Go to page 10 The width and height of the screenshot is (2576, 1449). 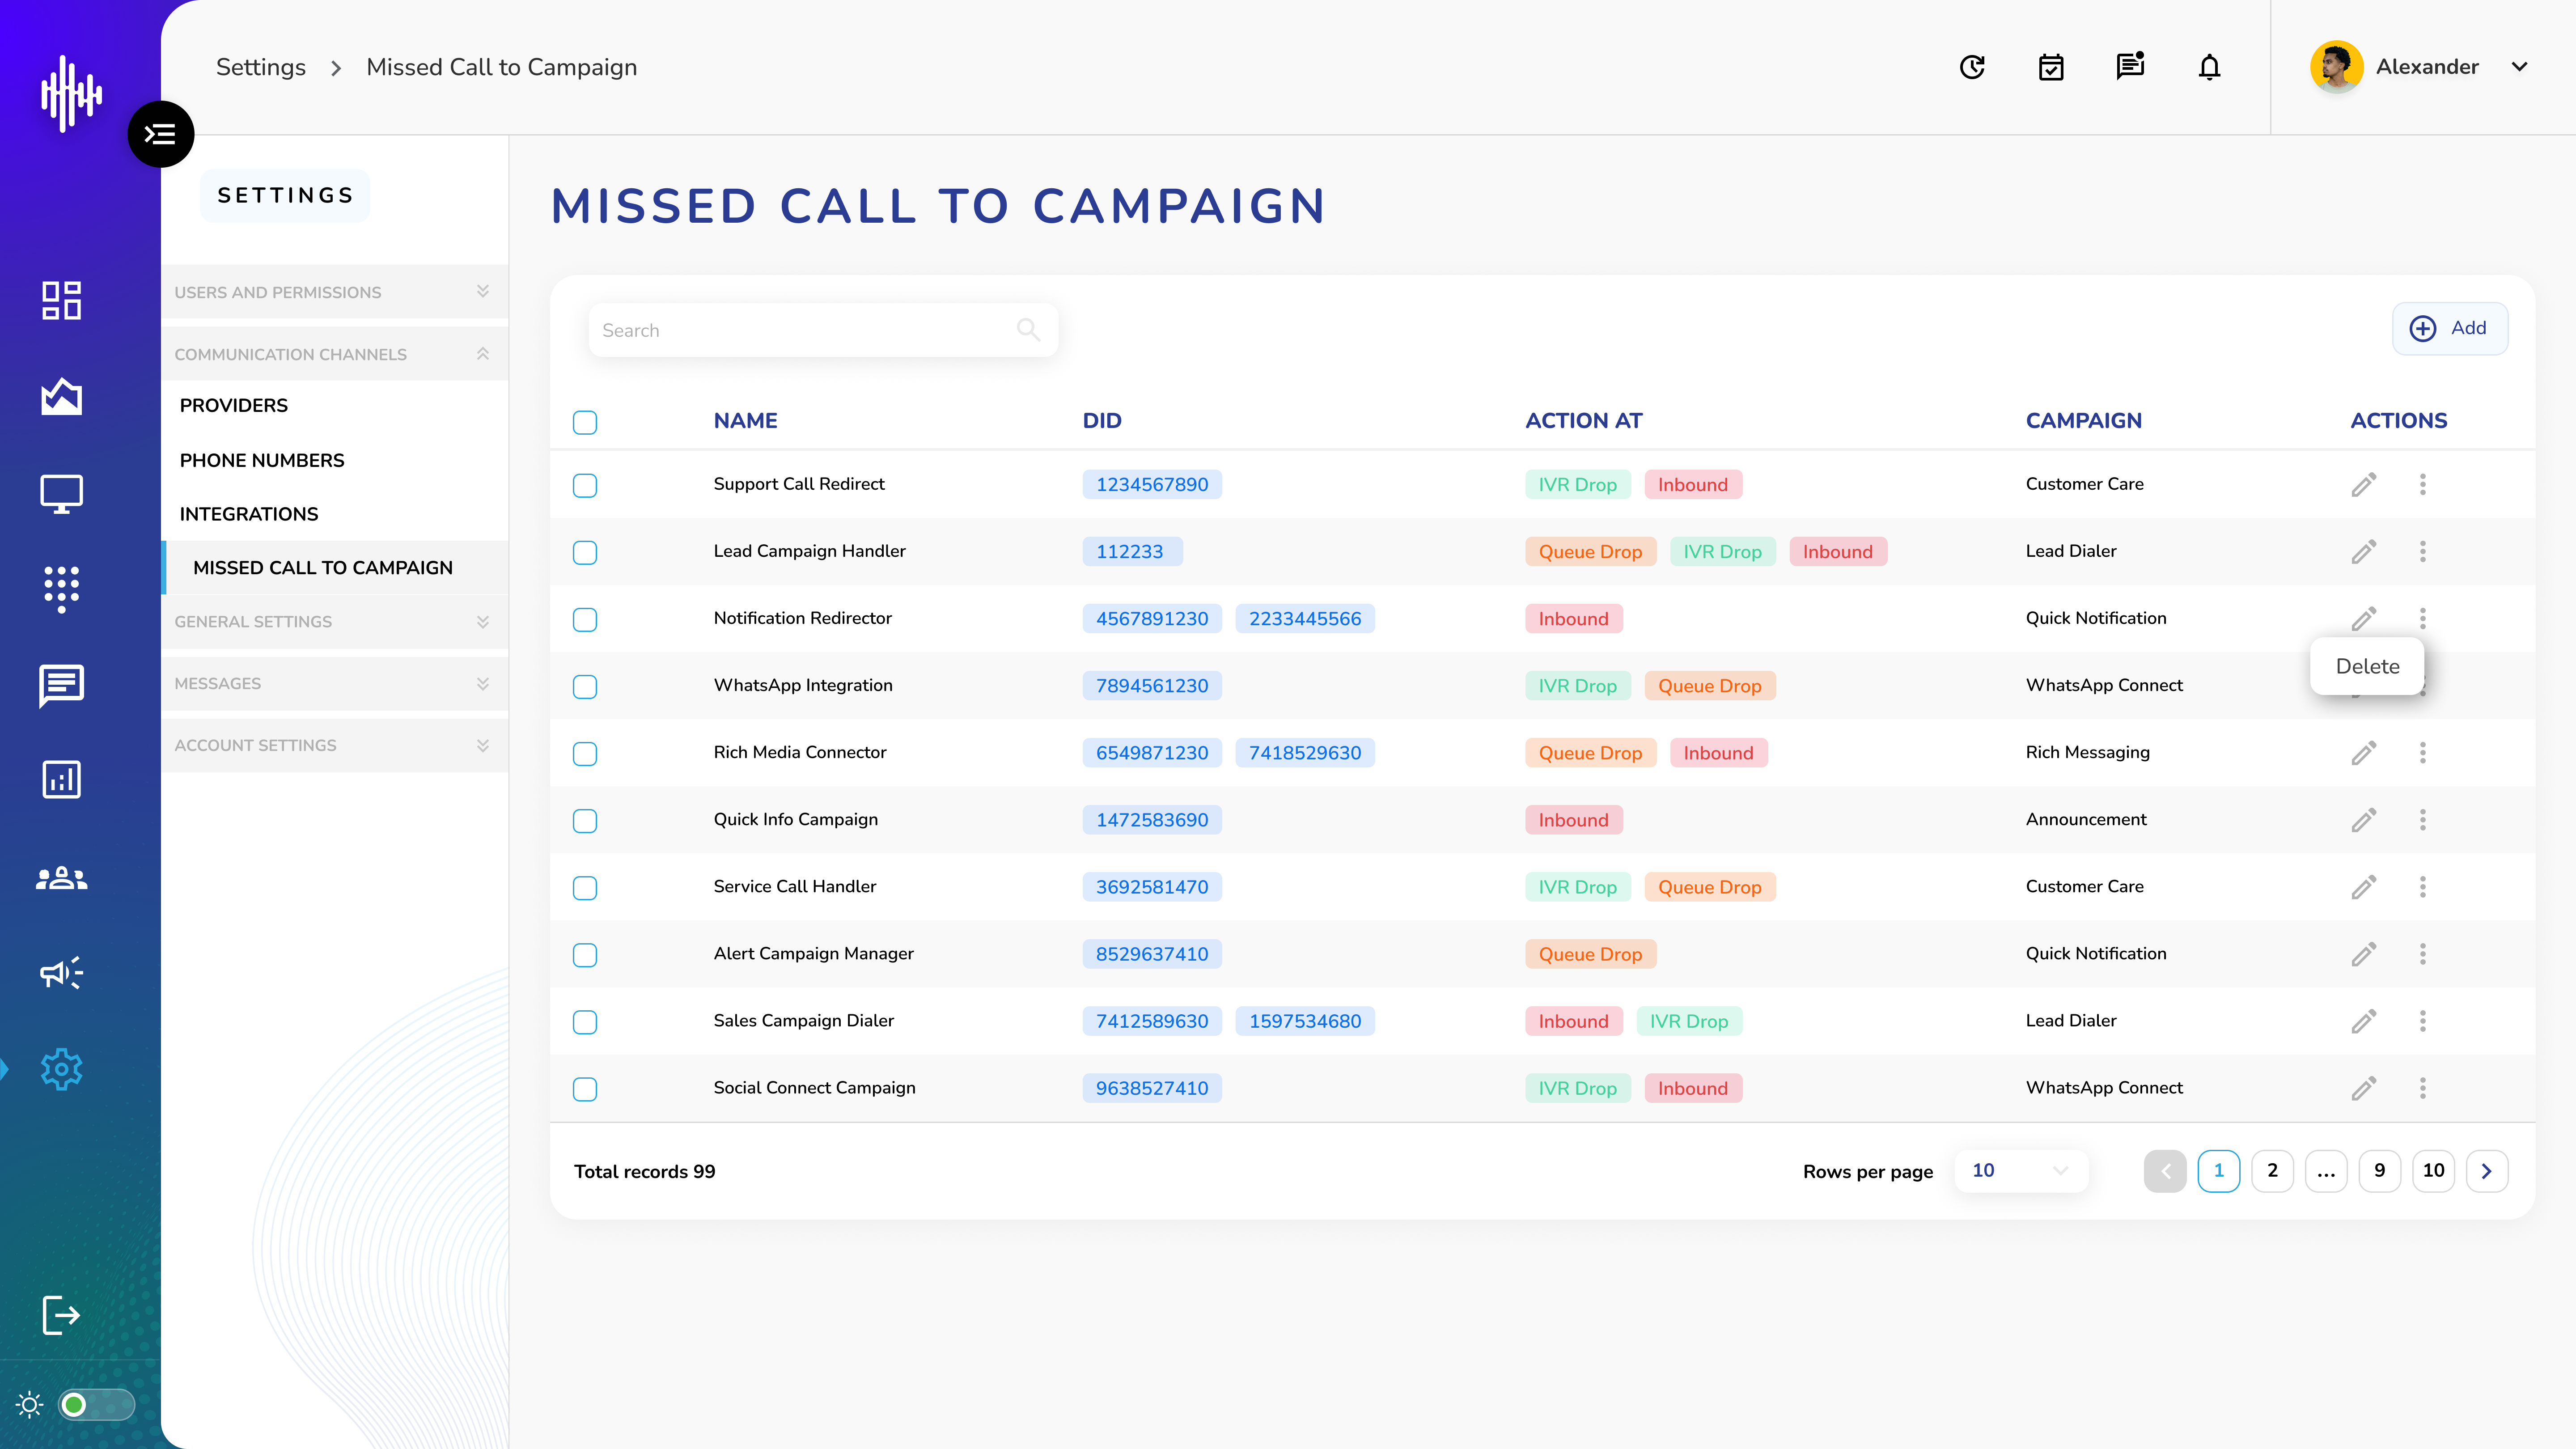pyautogui.click(x=2433, y=1170)
